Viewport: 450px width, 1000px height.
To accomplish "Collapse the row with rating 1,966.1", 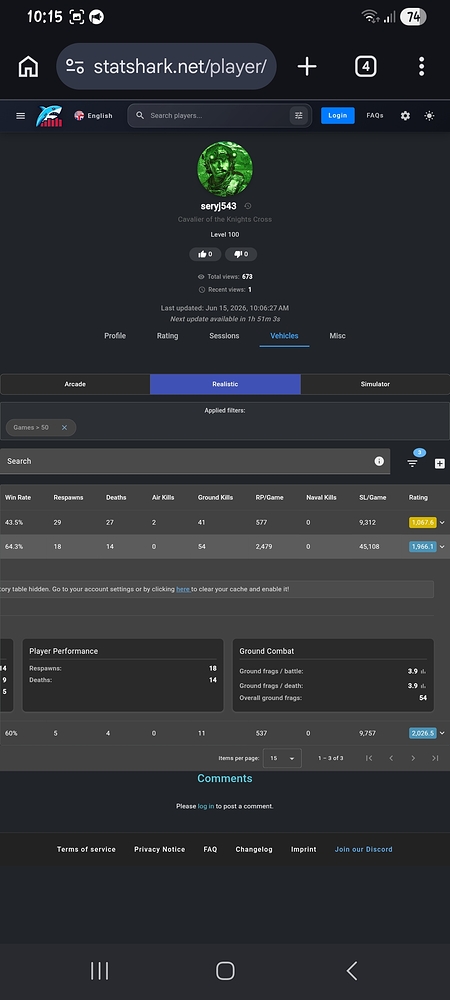I will point(442,547).
